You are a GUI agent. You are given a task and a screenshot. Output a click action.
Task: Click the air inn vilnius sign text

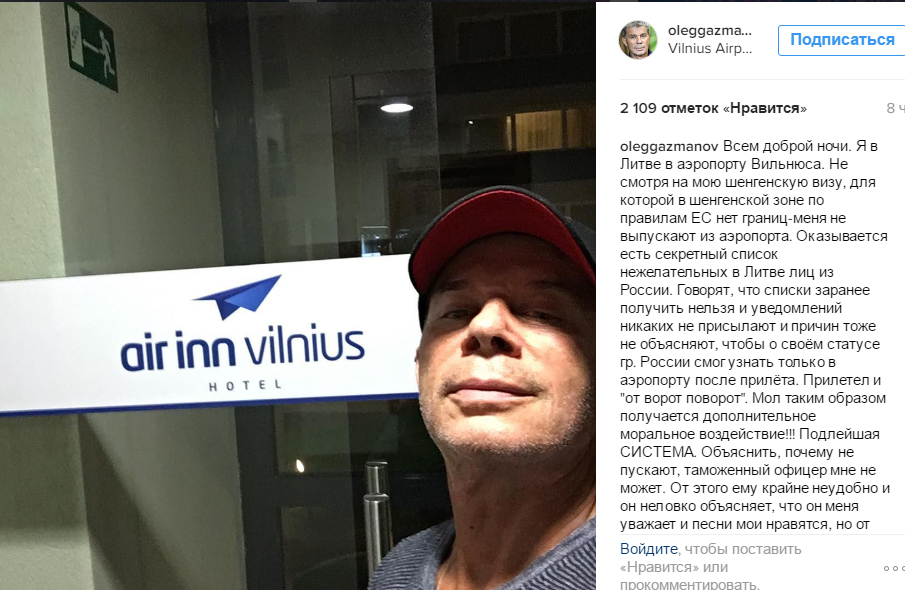tap(242, 348)
